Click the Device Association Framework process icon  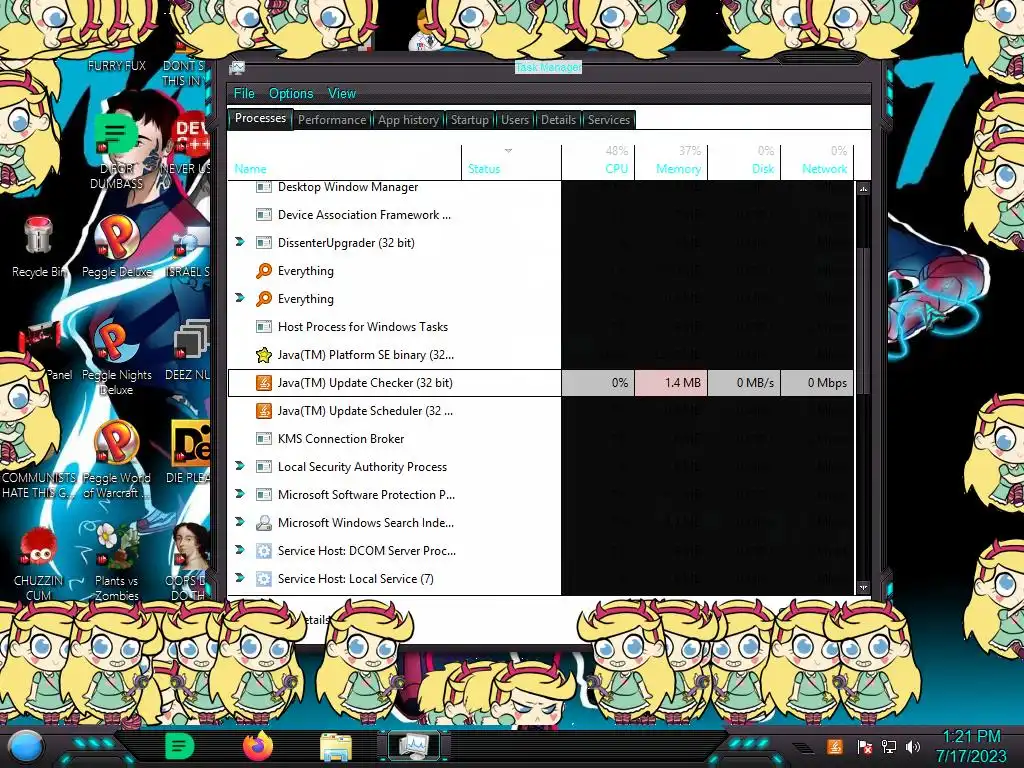click(263, 215)
